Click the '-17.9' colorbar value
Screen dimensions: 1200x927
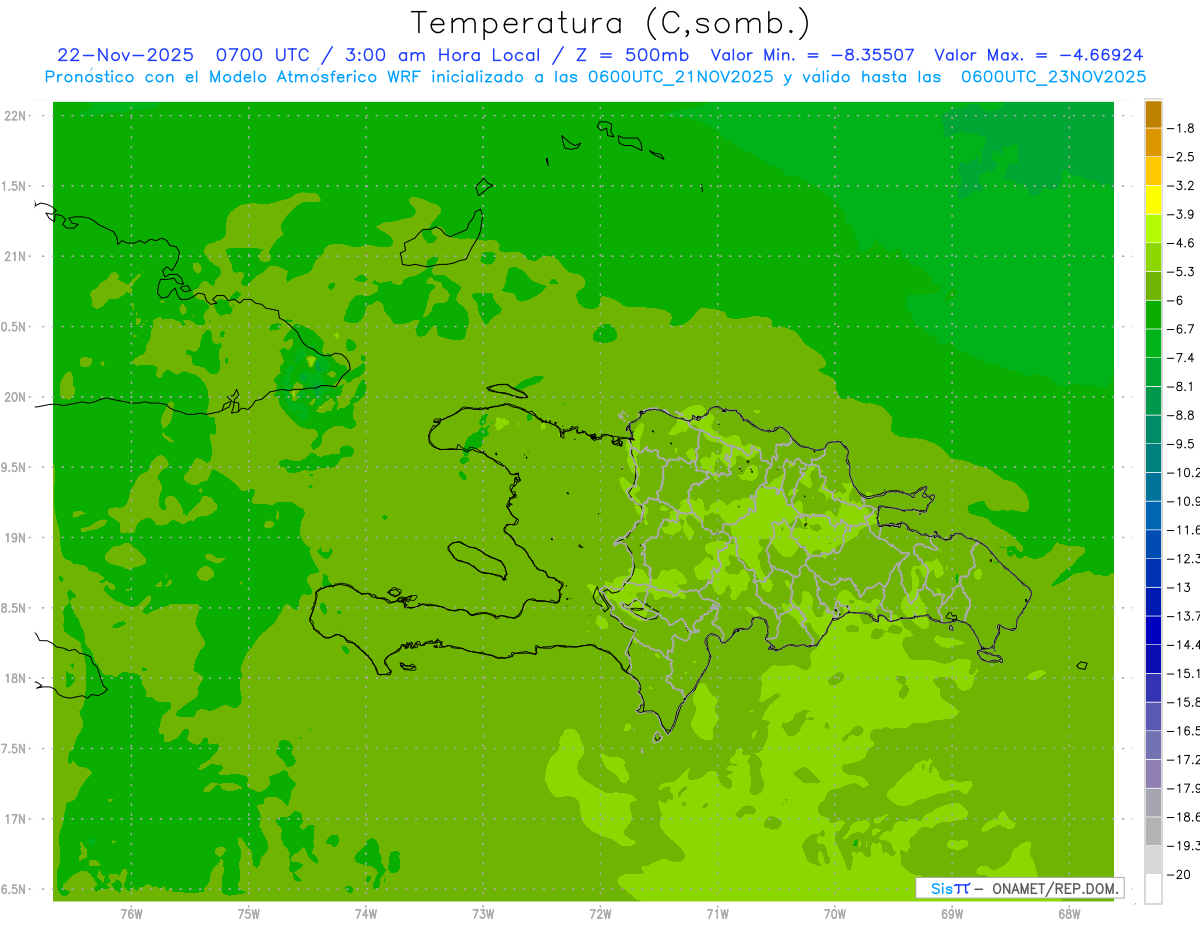(x=1185, y=789)
